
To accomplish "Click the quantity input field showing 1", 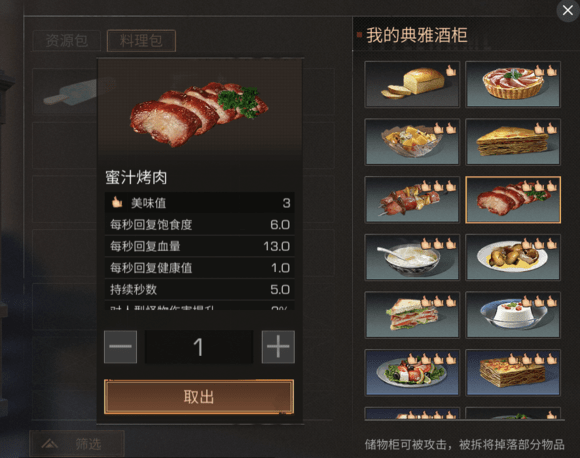I will click(199, 347).
